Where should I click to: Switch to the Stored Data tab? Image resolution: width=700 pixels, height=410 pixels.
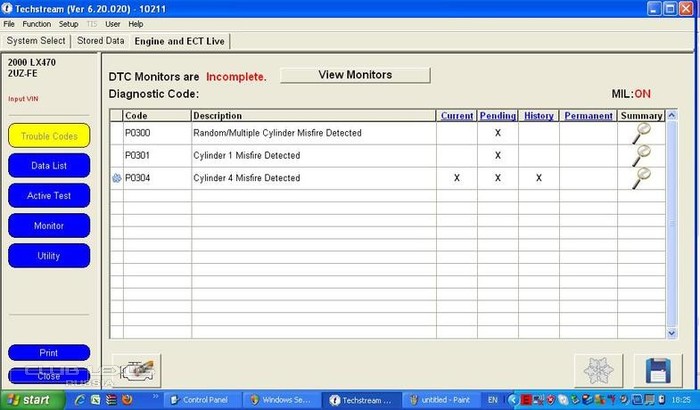point(101,41)
